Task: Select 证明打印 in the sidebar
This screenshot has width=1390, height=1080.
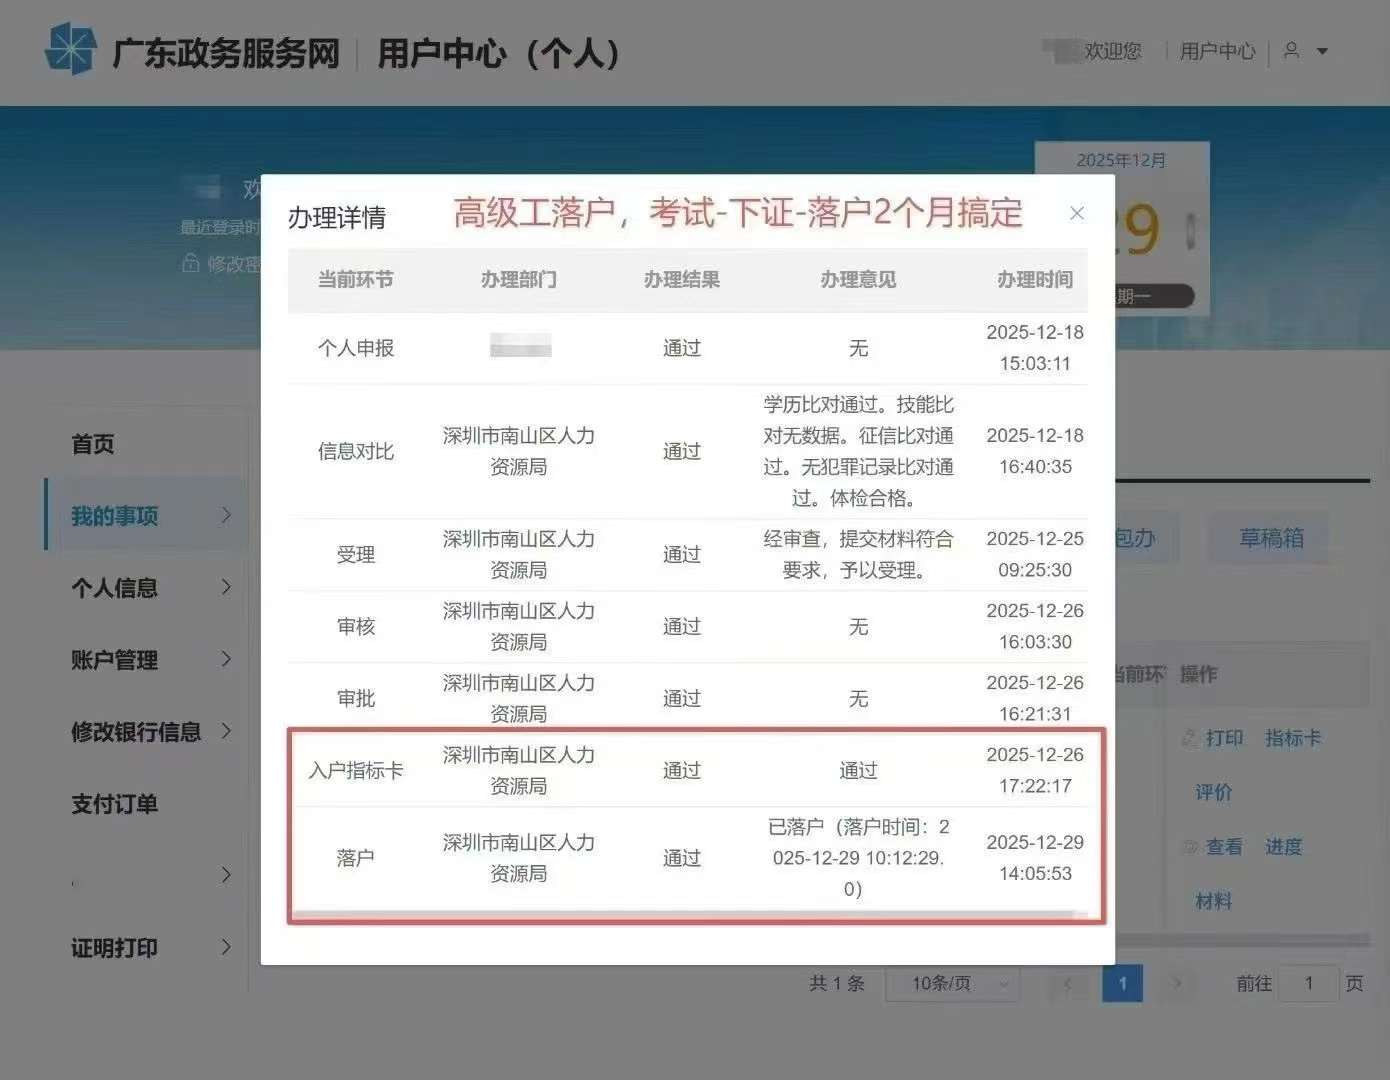Action: click(114, 948)
